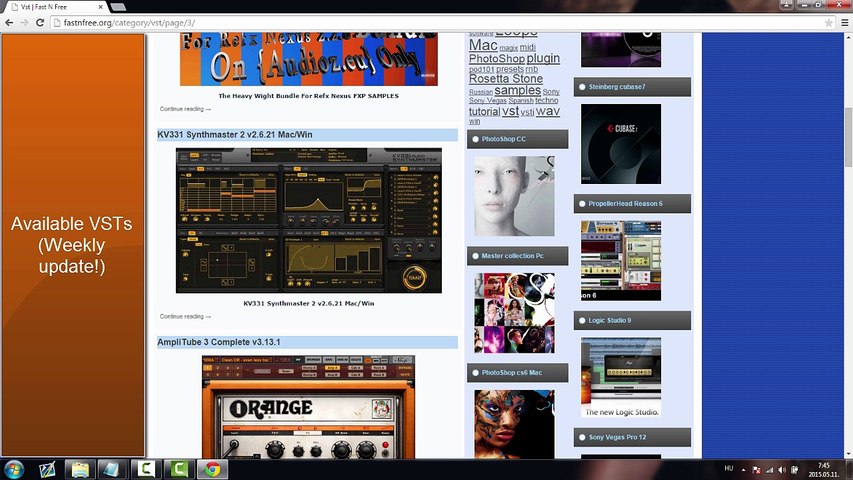Screen dimensions: 853x480
Task: Click the Reason 6 rack thumbnail
Action: click(621, 261)
